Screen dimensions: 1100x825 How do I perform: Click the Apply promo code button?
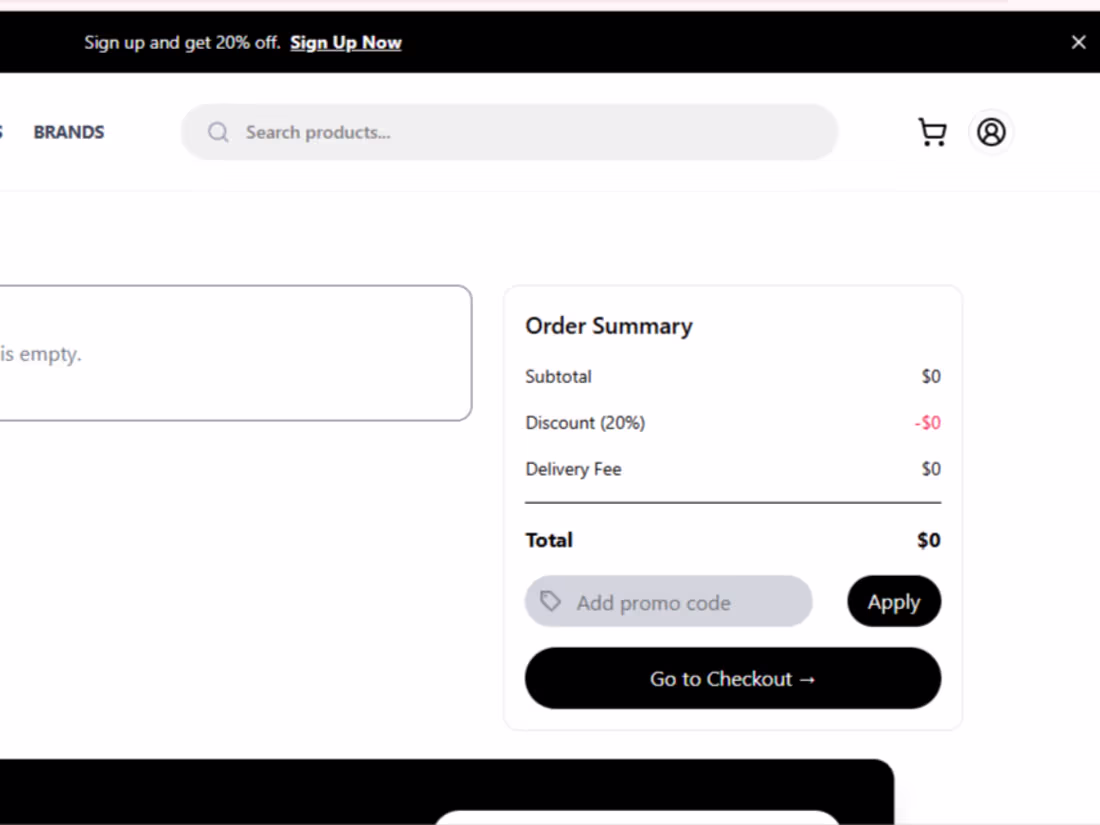894,601
